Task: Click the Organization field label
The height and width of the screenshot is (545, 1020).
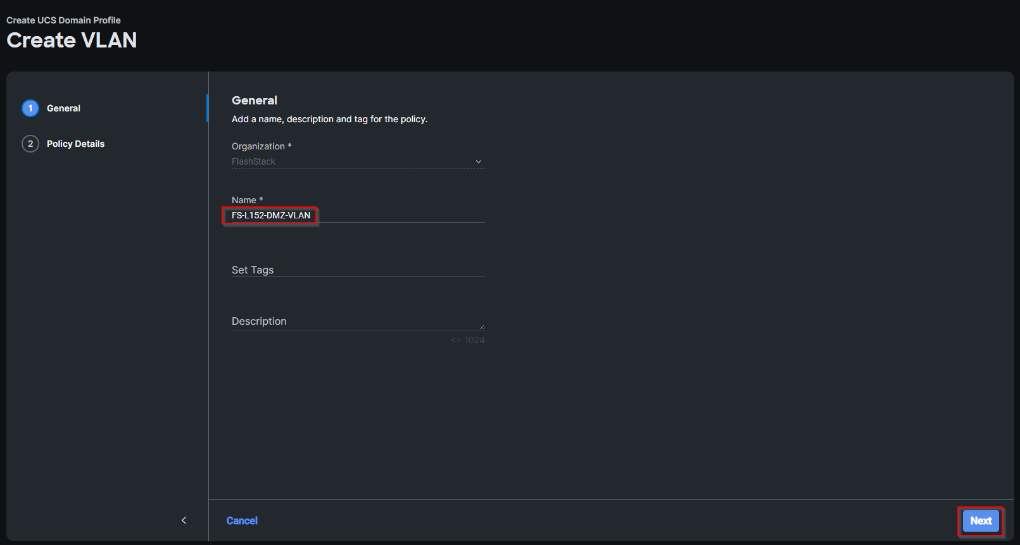Action: pos(261,146)
